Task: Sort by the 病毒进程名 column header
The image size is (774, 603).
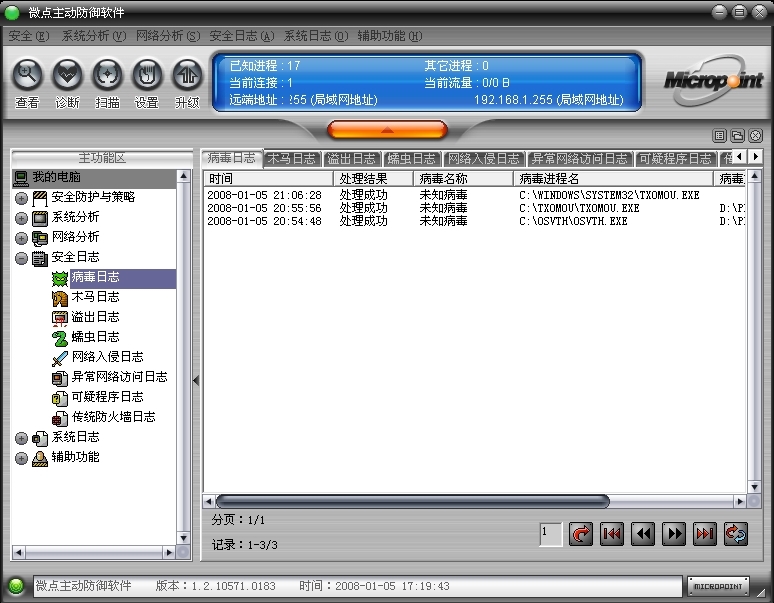Action: tap(613, 179)
